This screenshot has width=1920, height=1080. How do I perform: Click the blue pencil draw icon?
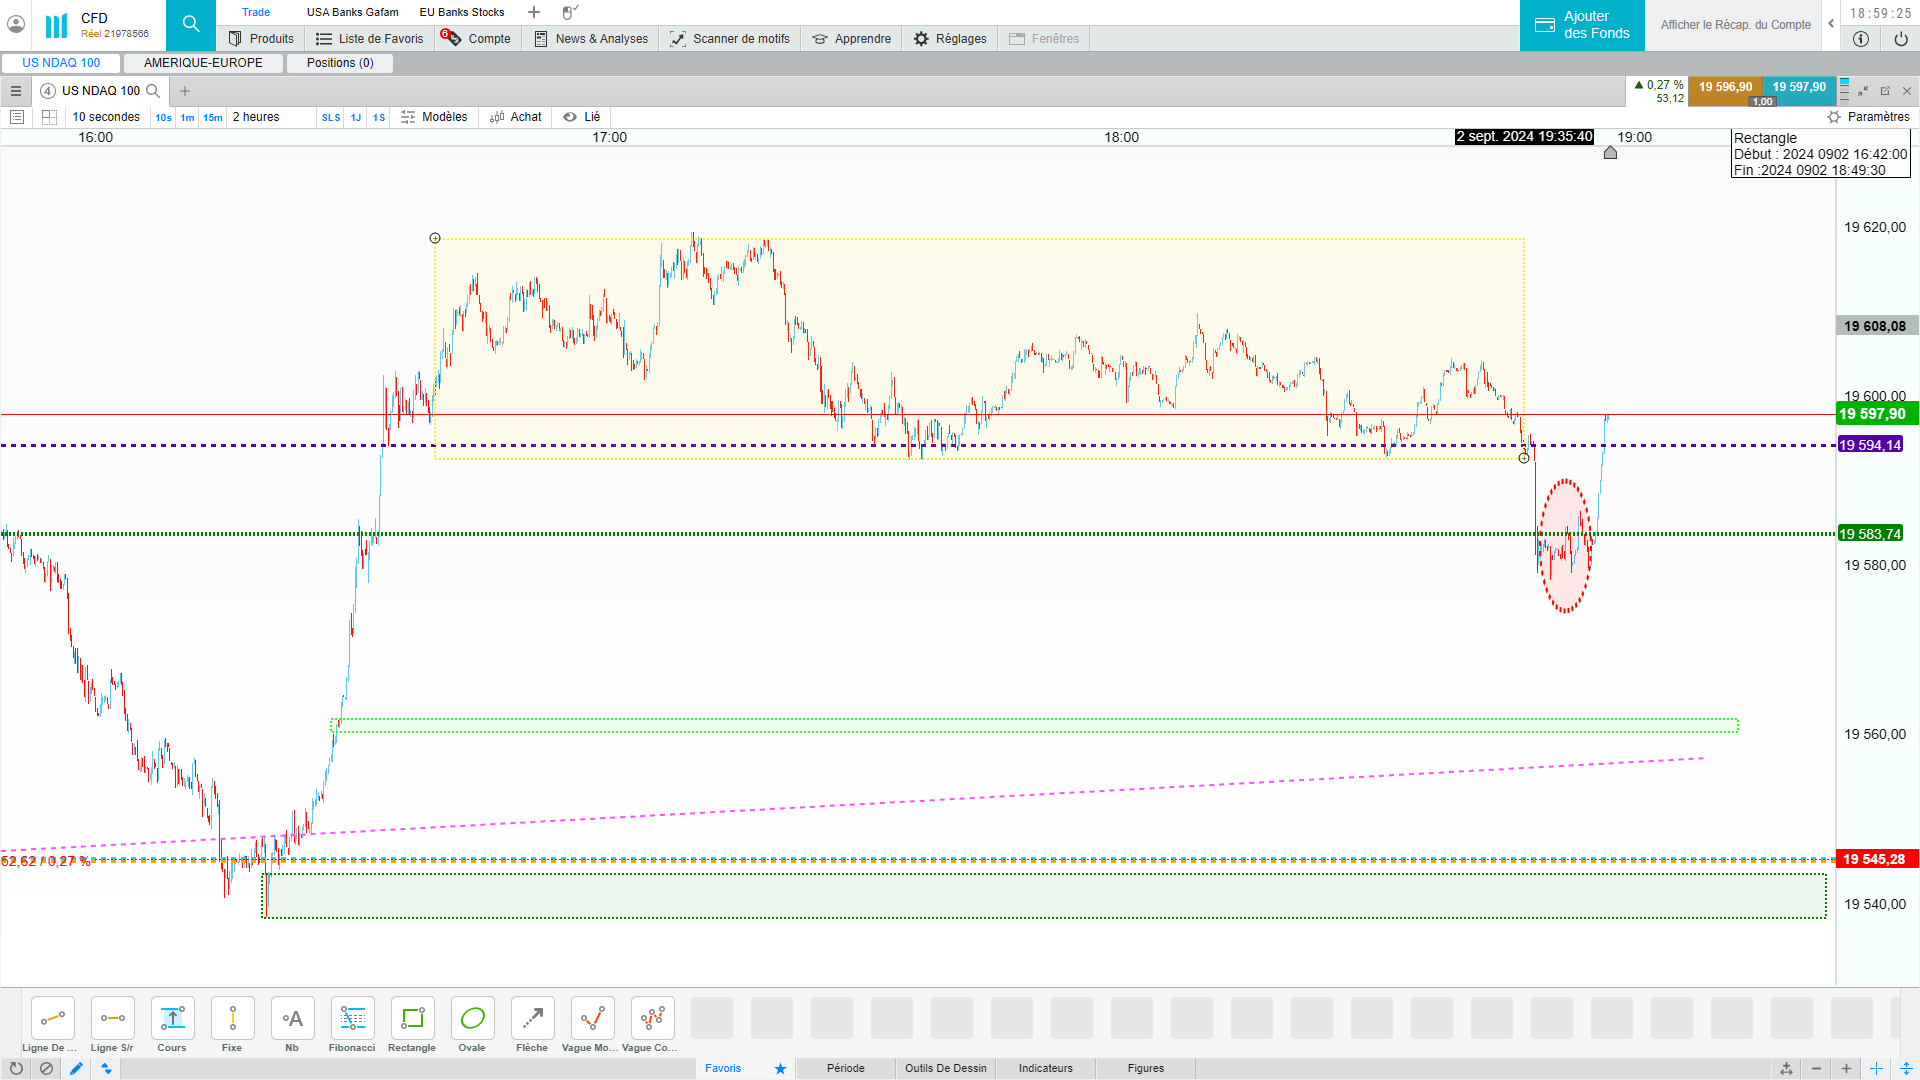pyautogui.click(x=76, y=1068)
